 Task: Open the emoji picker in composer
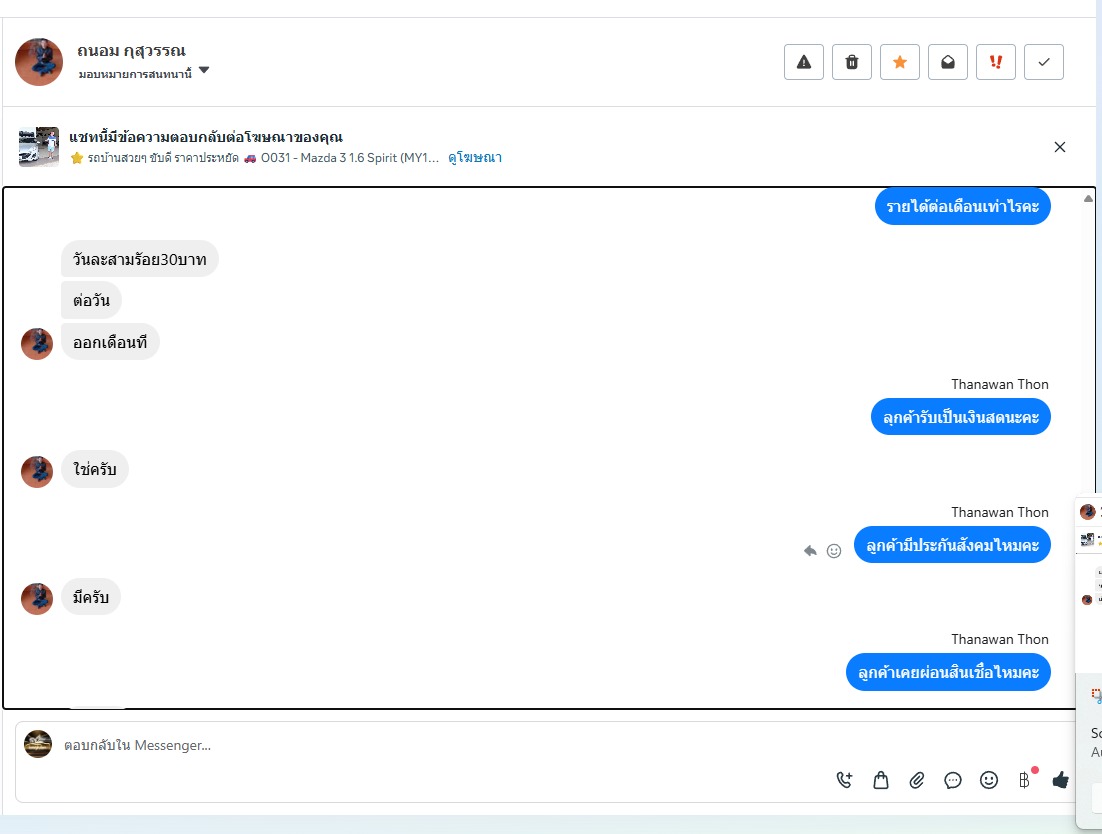pos(989,780)
